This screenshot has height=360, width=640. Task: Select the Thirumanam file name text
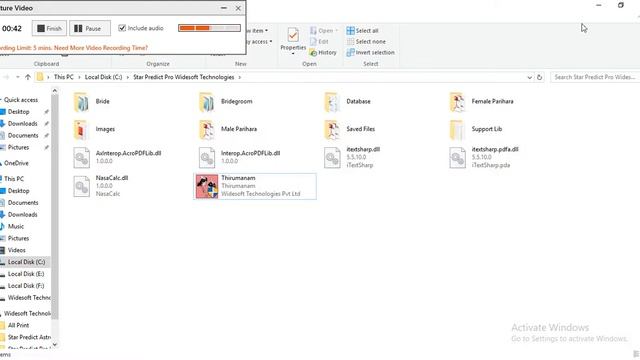pyautogui.click(x=238, y=178)
